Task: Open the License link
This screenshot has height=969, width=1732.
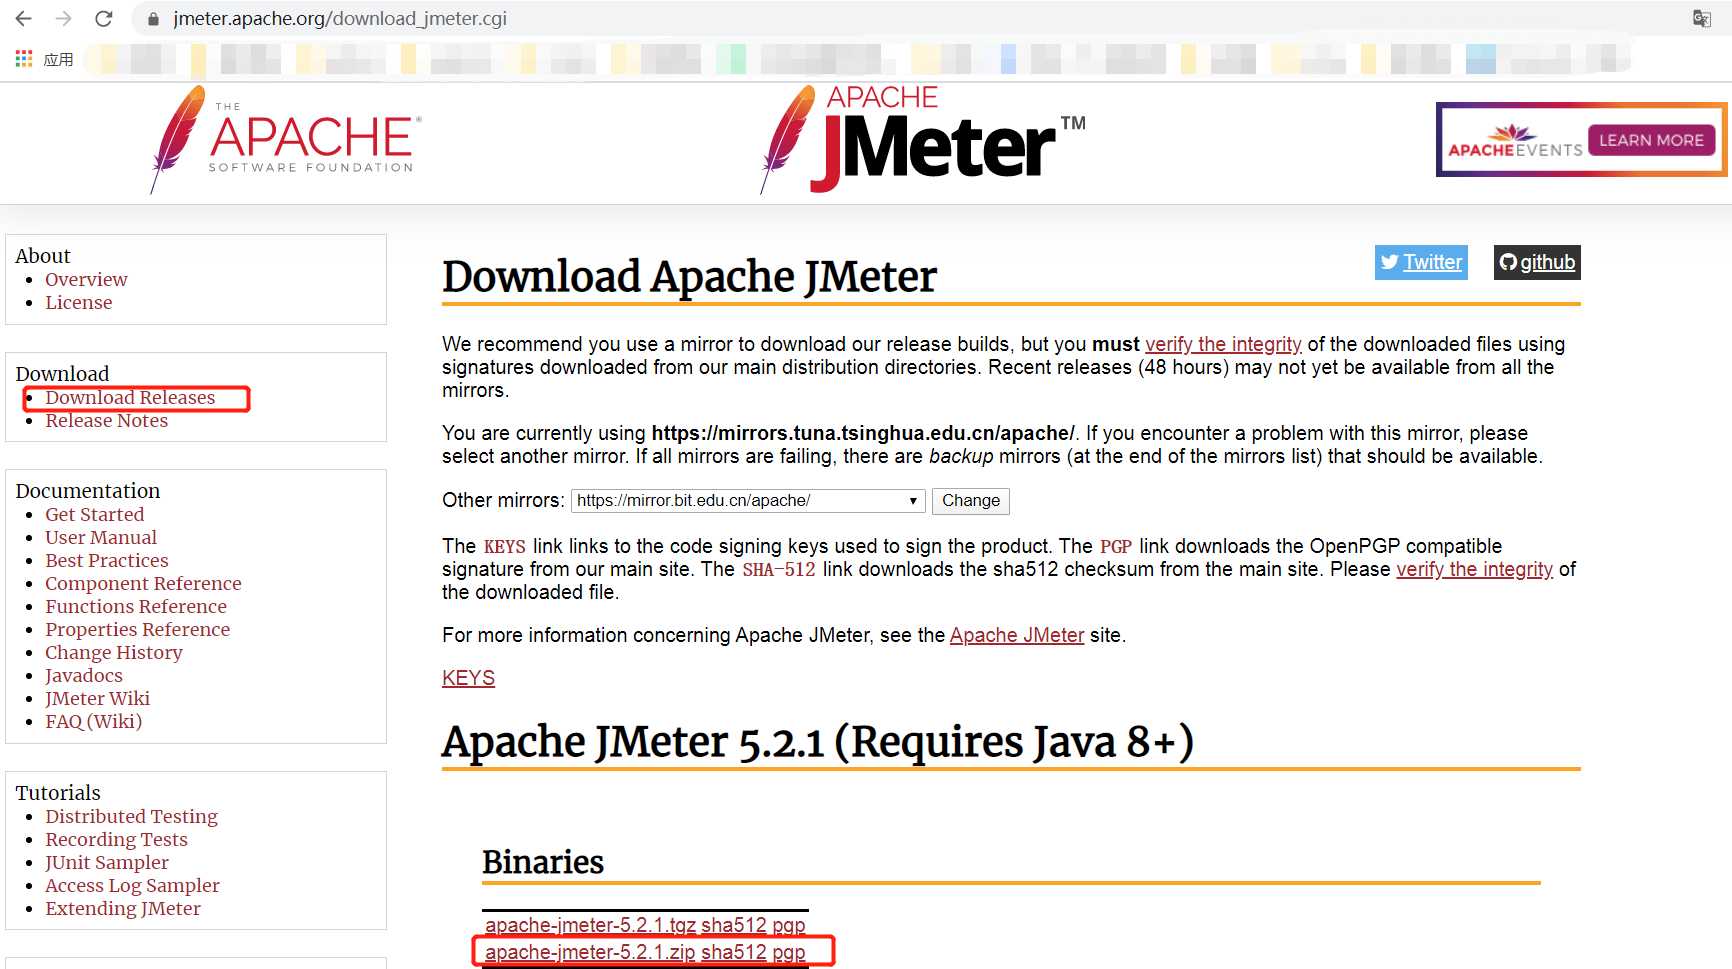Action: pyautogui.click(x=79, y=302)
